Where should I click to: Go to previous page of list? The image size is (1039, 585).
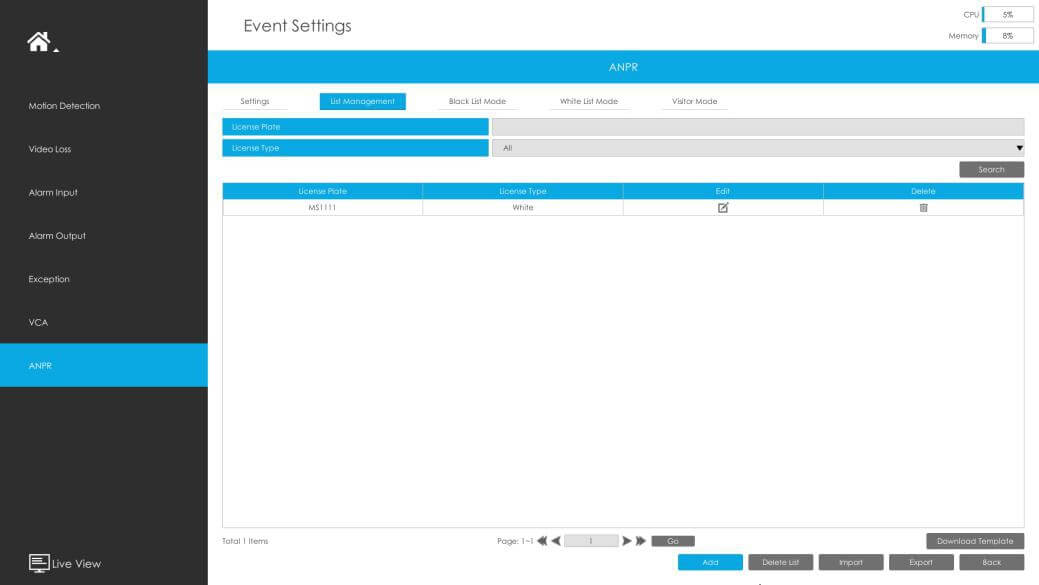pos(556,541)
